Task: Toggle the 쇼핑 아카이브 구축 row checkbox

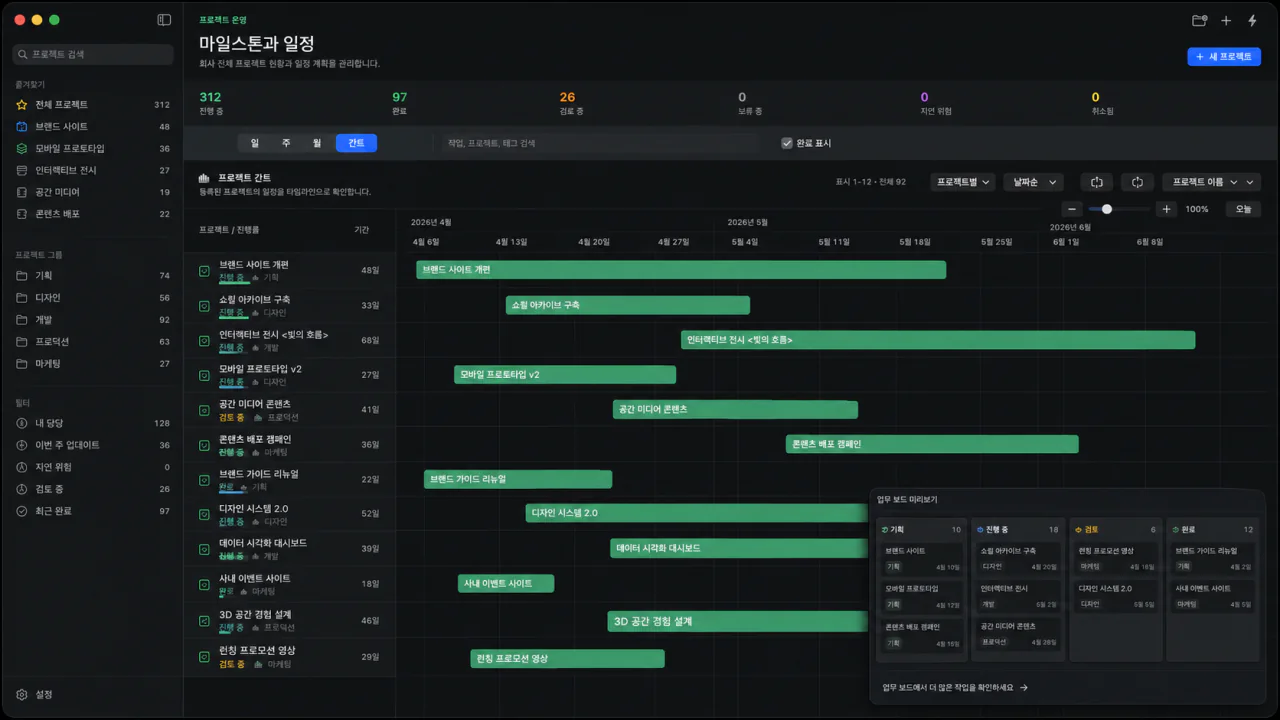Action: click(204, 305)
